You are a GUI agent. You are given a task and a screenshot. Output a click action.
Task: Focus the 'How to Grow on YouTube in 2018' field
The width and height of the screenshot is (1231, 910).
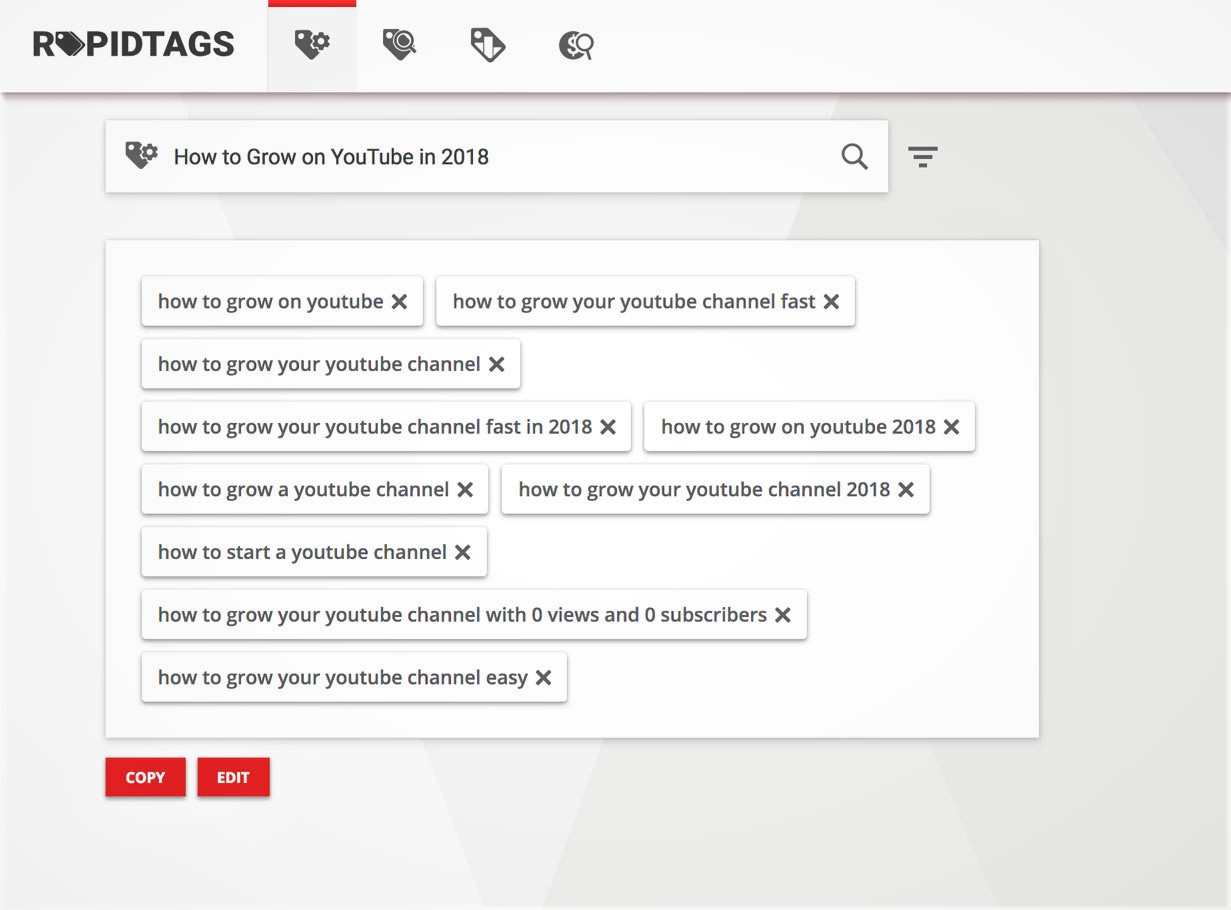(x=497, y=156)
